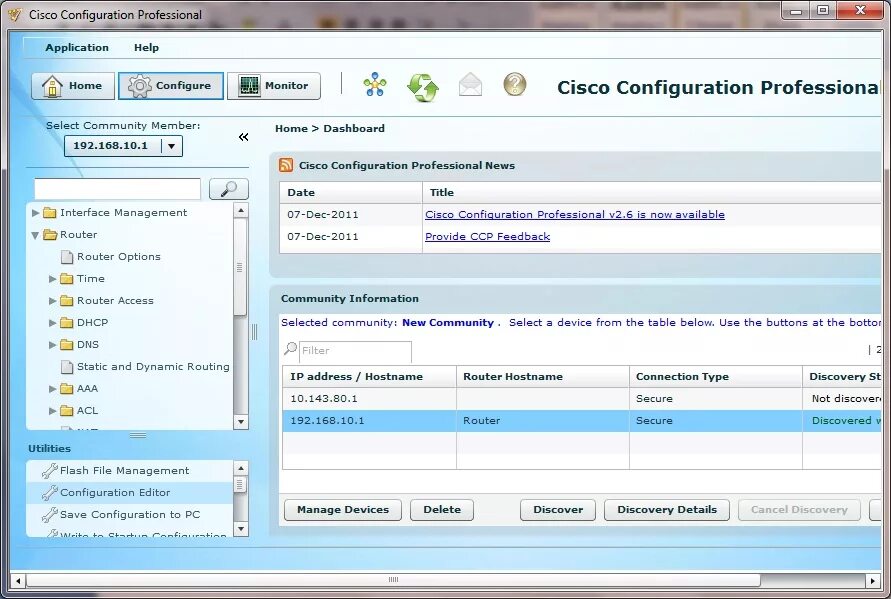Open the Monitor view
This screenshot has width=891, height=599.
tap(274, 86)
